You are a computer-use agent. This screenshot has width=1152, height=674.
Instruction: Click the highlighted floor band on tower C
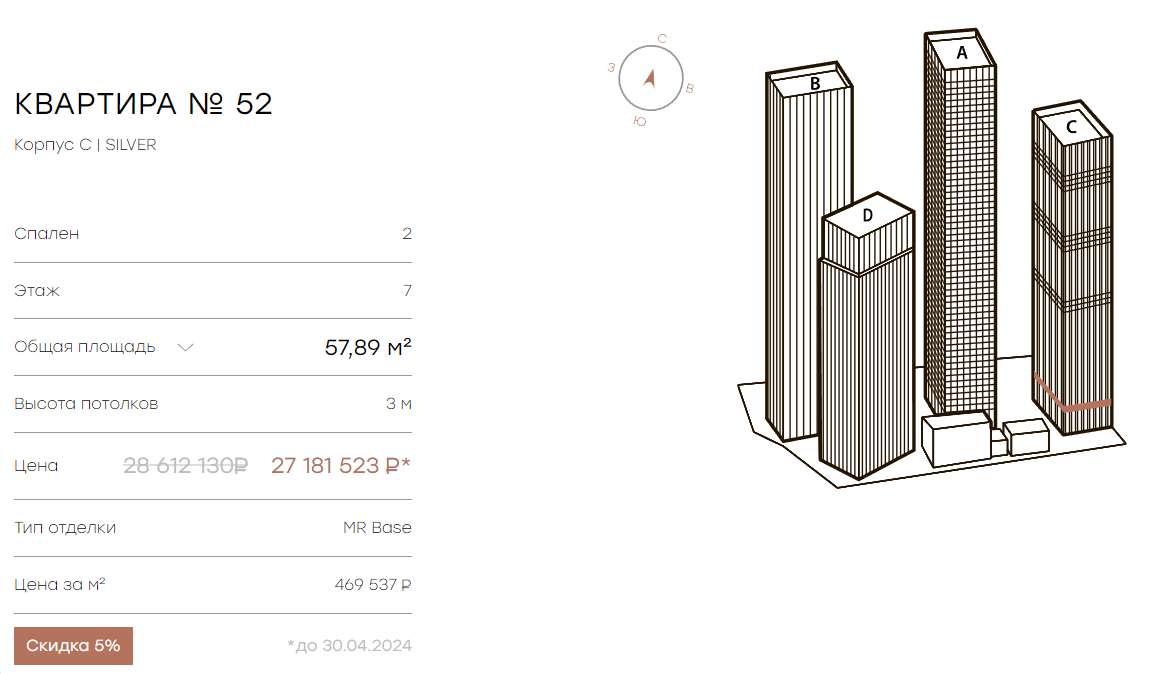1071,397
